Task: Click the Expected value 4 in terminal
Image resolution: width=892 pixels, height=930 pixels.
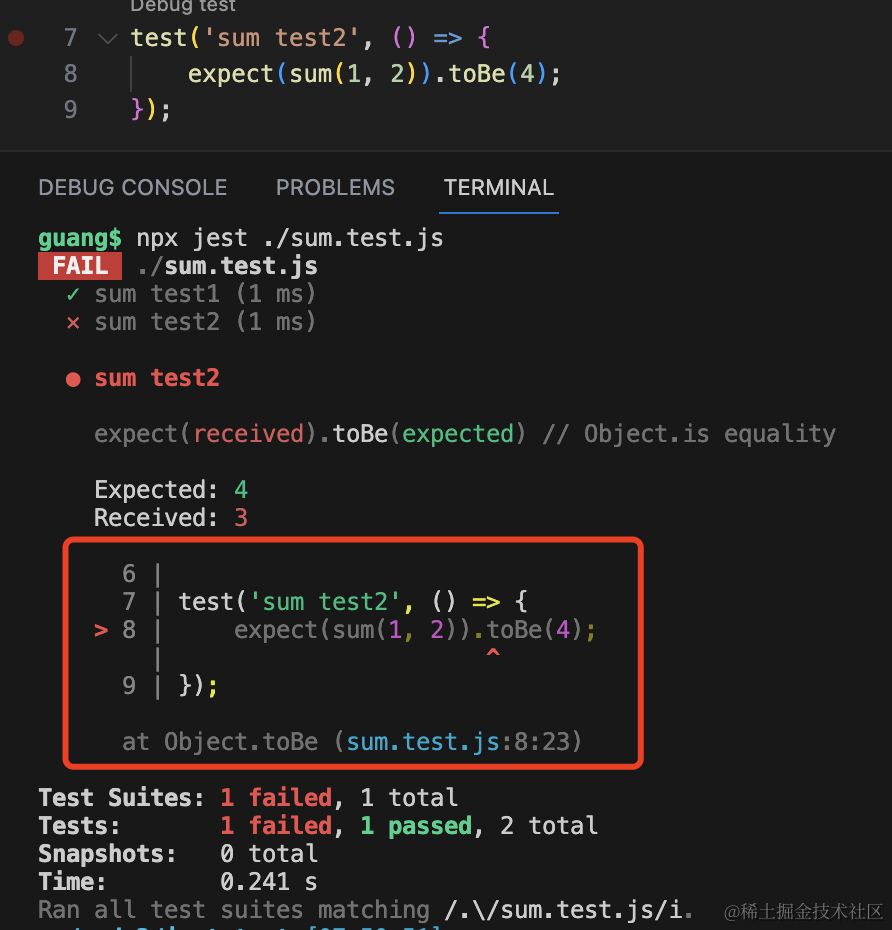Action: pos(240,490)
